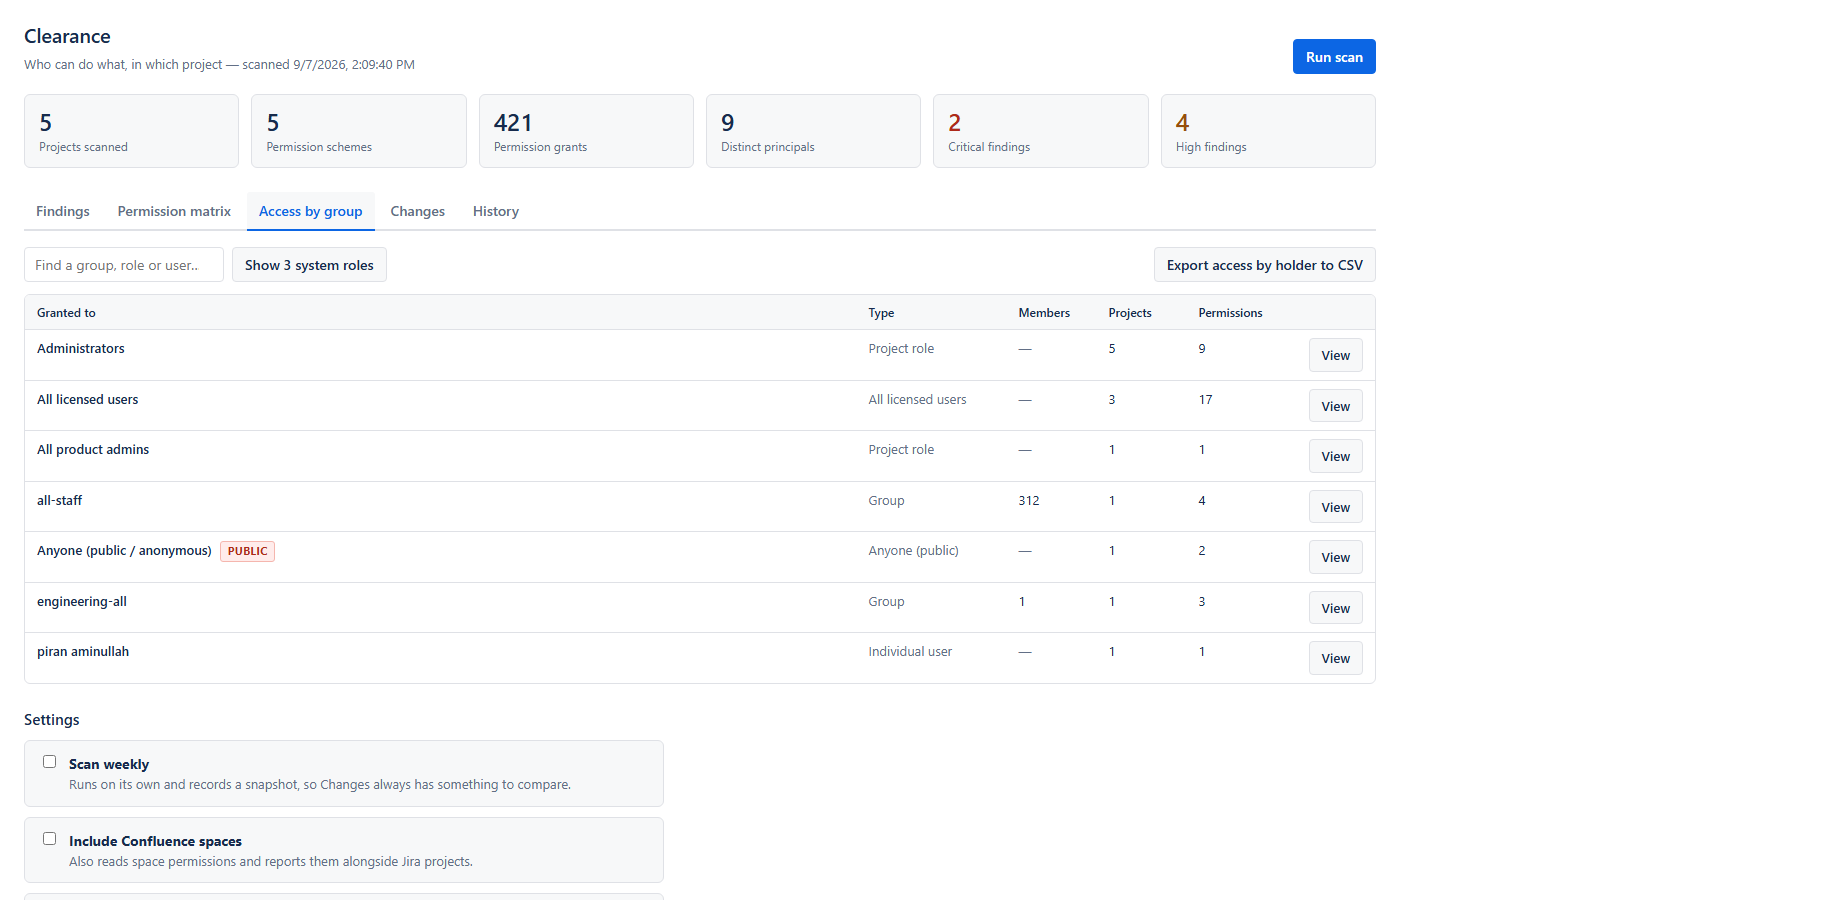1840x900 pixels.
Task: Select the Access by group tab
Action: pyautogui.click(x=311, y=211)
